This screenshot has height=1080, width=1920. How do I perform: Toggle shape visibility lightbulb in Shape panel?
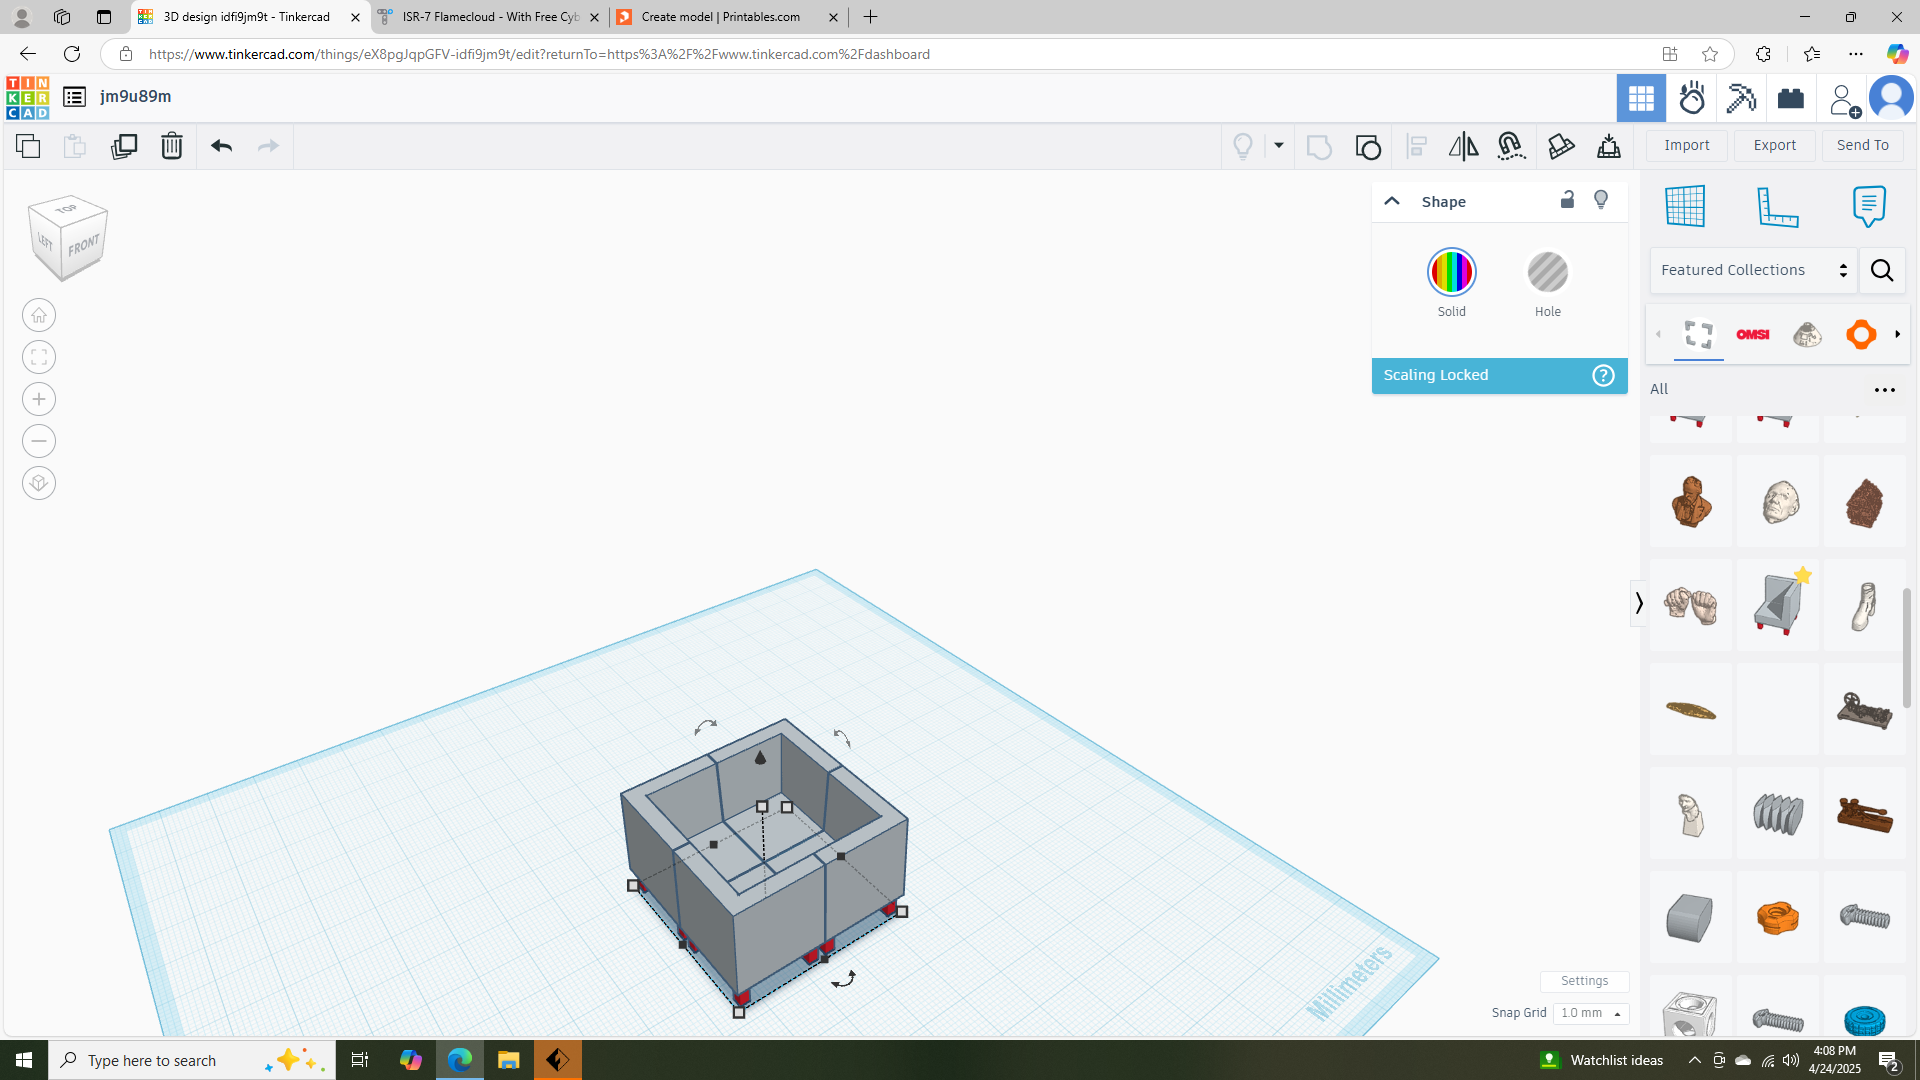coord(1601,200)
